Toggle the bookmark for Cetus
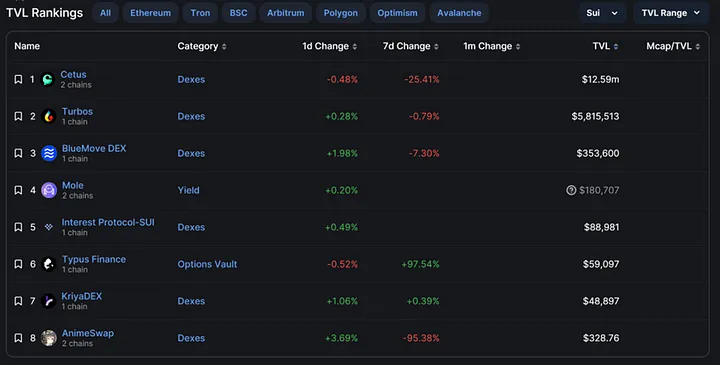 tap(18, 79)
